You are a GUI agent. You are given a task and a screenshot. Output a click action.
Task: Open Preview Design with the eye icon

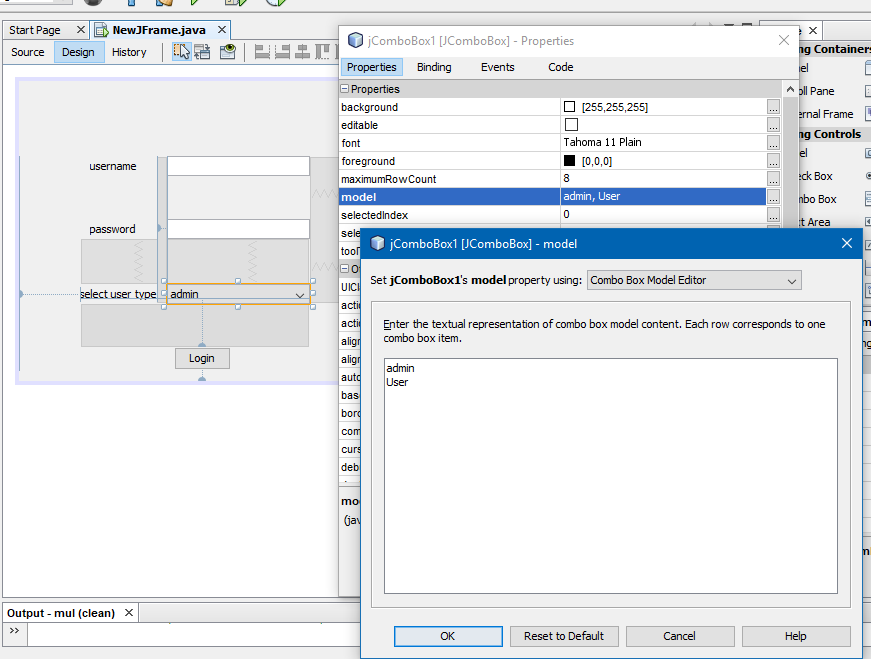point(227,52)
